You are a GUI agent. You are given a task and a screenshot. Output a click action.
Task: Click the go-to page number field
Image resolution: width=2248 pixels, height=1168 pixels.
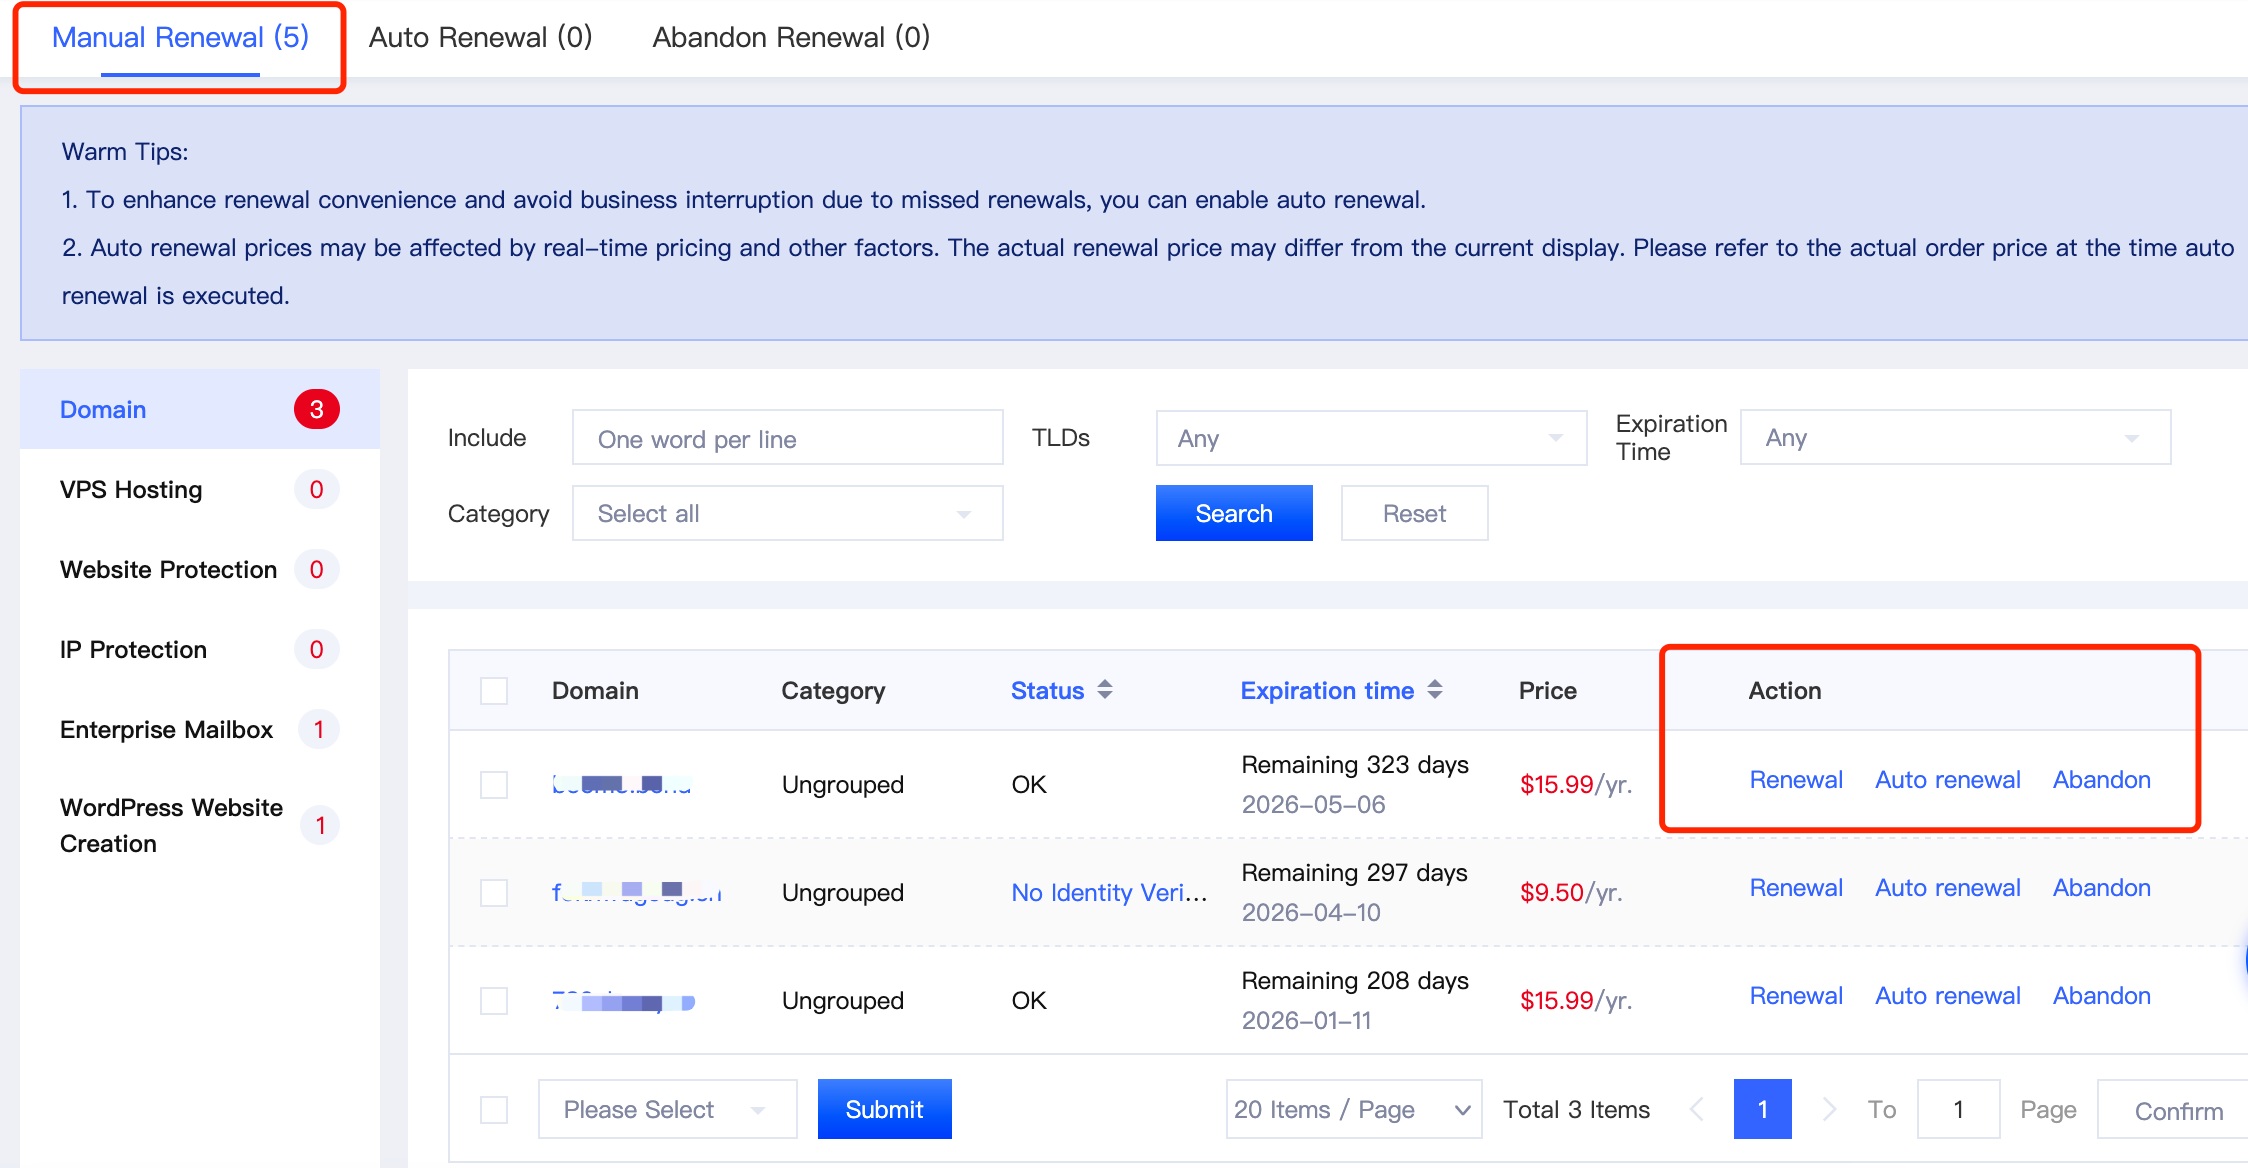tap(1958, 1109)
